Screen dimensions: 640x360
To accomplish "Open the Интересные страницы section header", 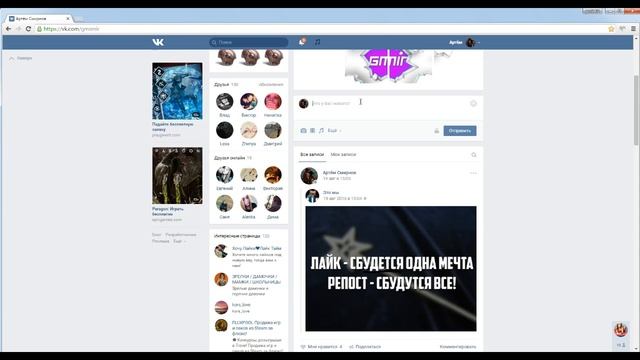I will (x=242, y=236).
